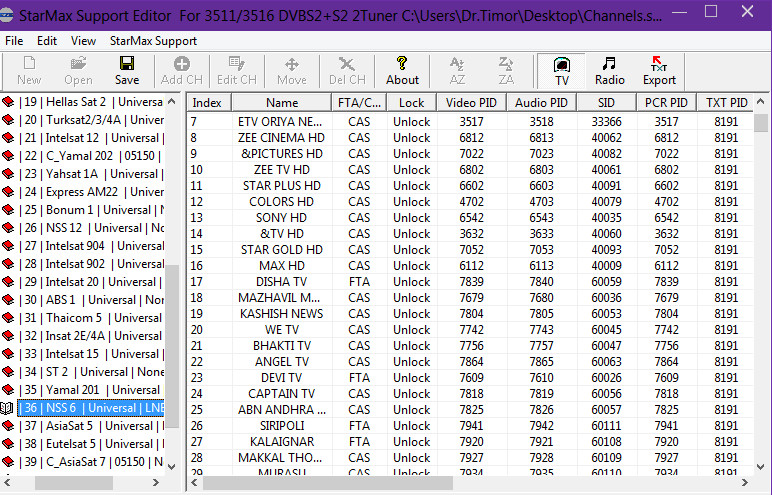Sort channels ZA descending
This screenshot has height=495, width=772.
(x=506, y=71)
